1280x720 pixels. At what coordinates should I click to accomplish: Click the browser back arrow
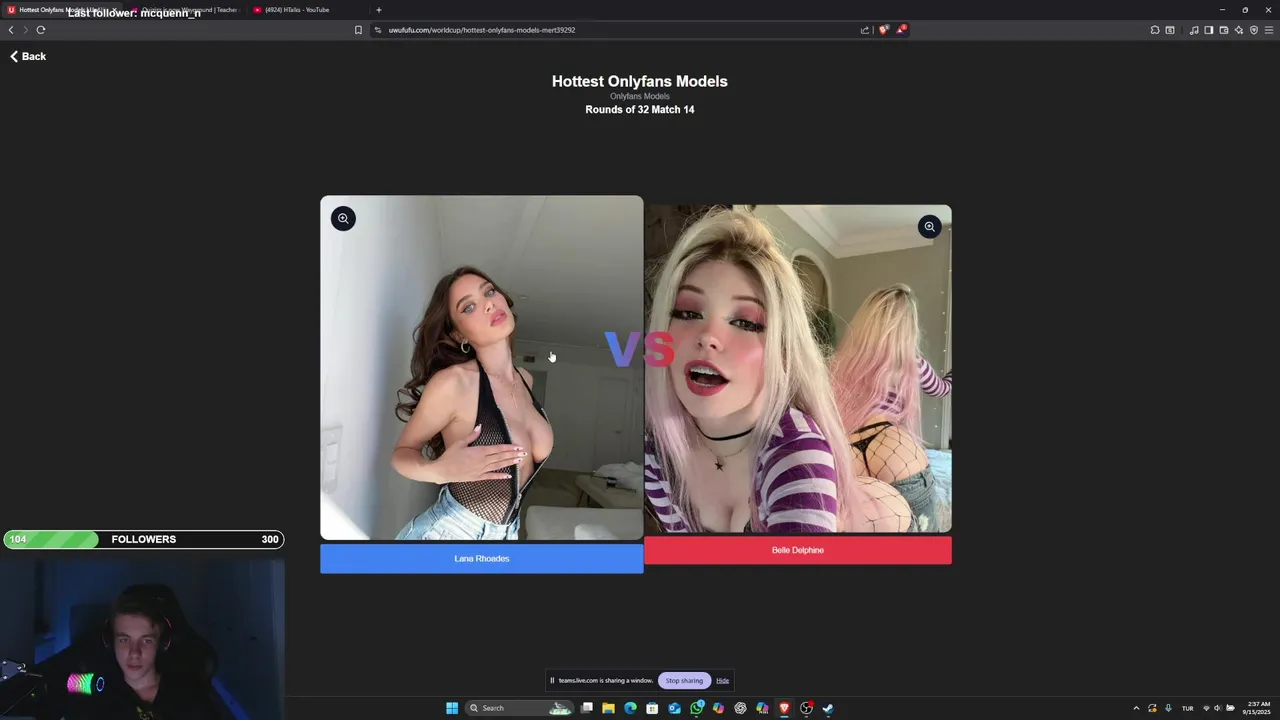pyautogui.click(x=11, y=30)
